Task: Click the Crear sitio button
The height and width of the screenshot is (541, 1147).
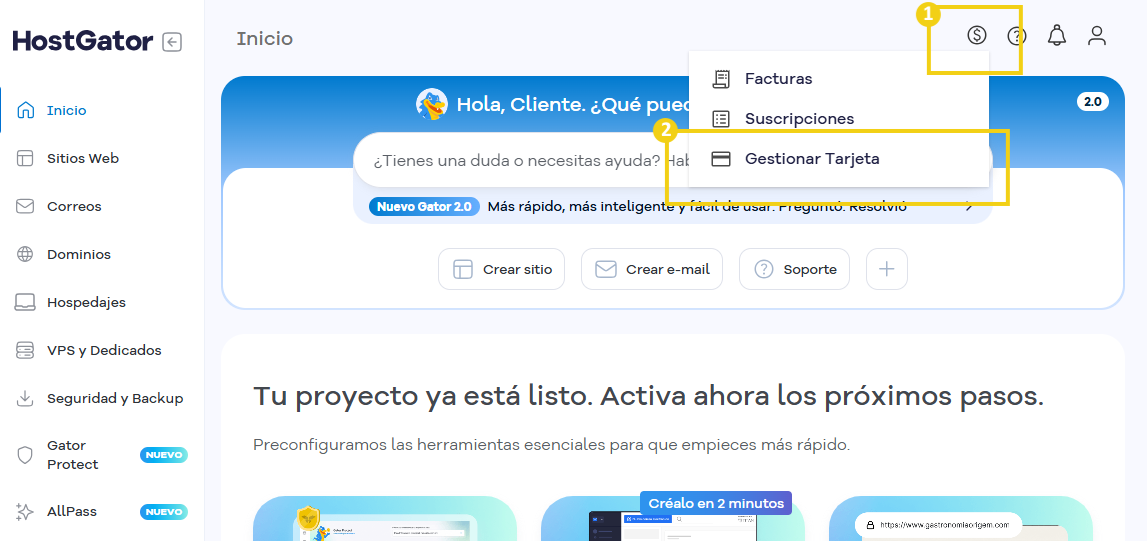Action: point(501,269)
